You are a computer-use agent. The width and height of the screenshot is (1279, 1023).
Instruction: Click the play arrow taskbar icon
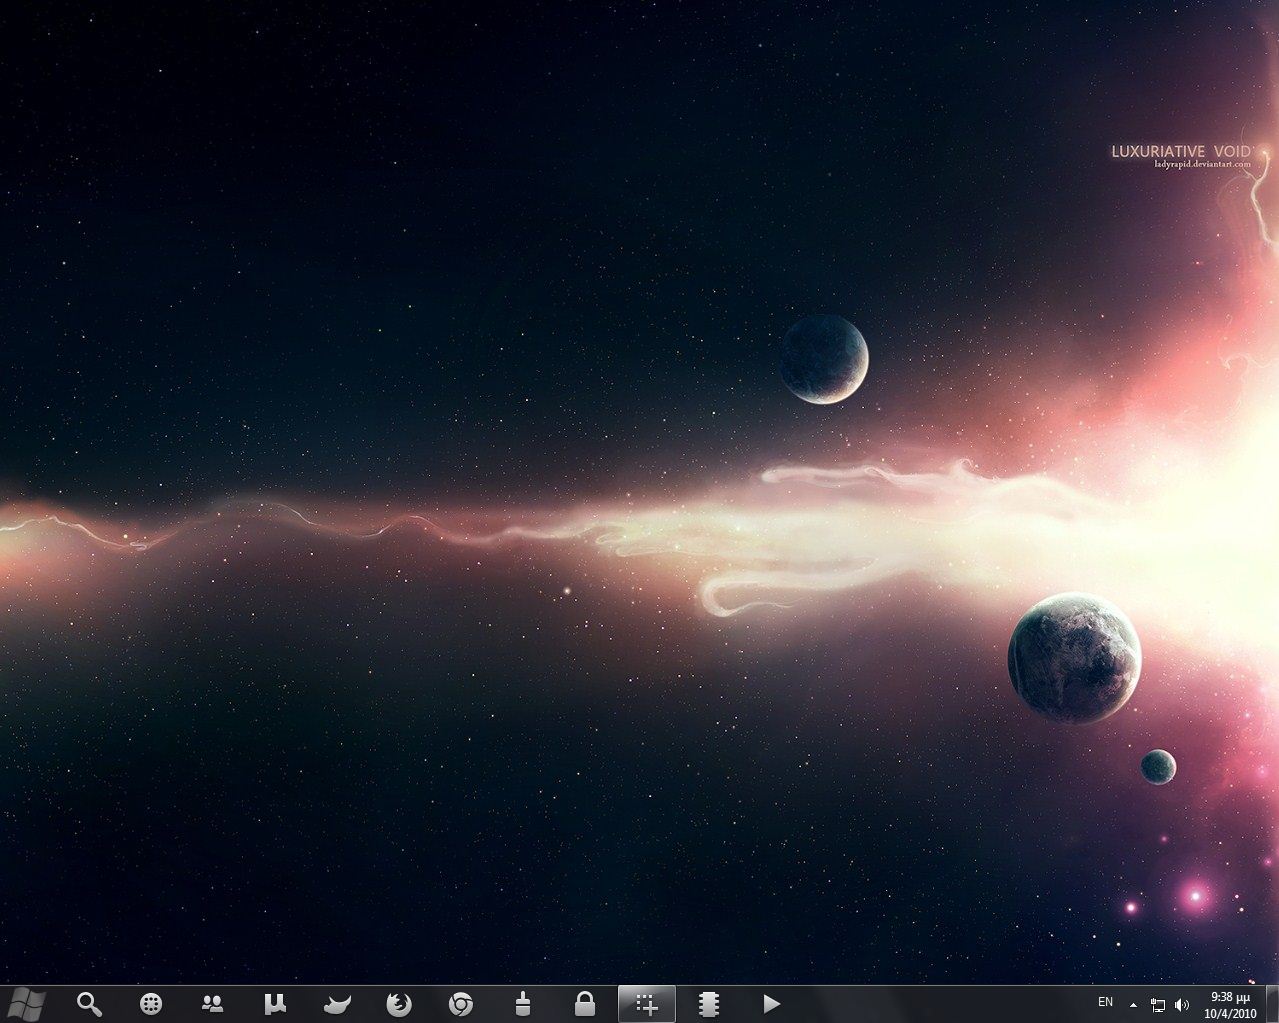click(771, 1003)
